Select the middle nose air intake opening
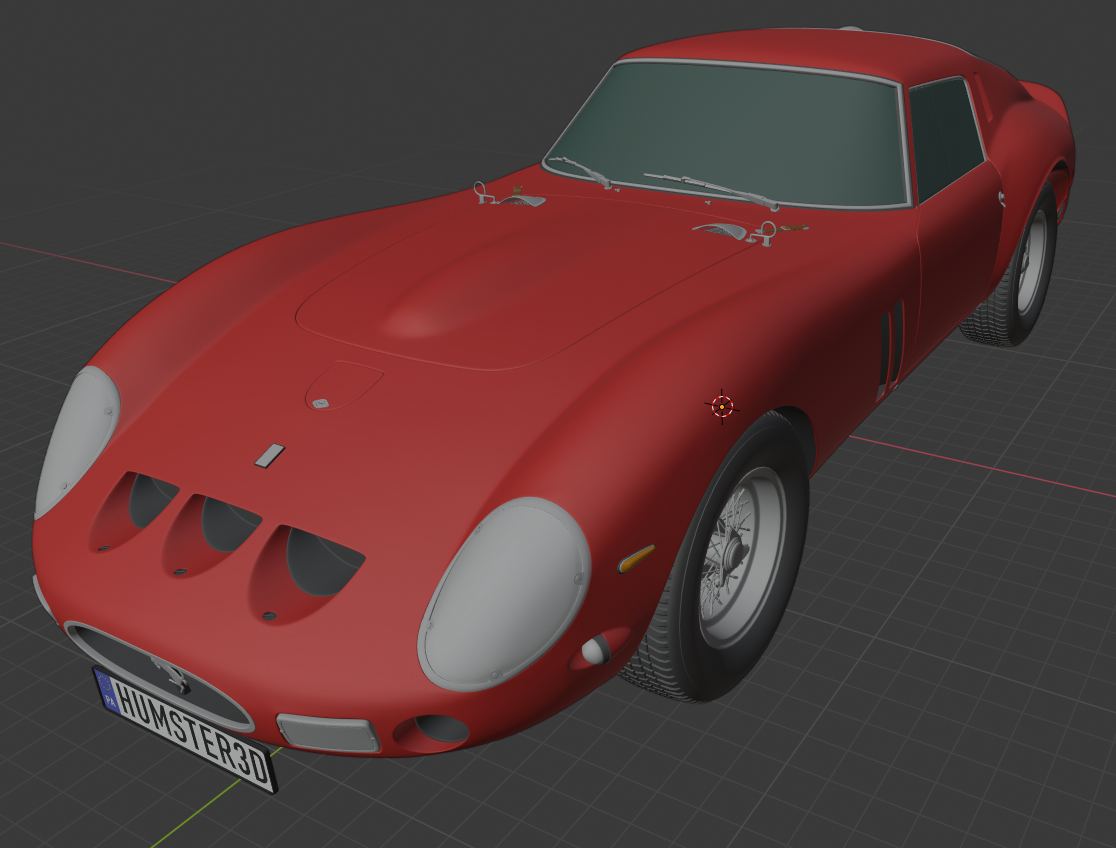The image size is (1116, 848). pyautogui.click(x=214, y=533)
